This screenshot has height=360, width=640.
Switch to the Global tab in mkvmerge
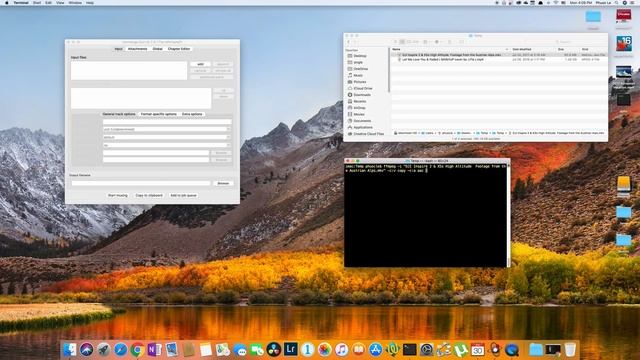(158, 49)
